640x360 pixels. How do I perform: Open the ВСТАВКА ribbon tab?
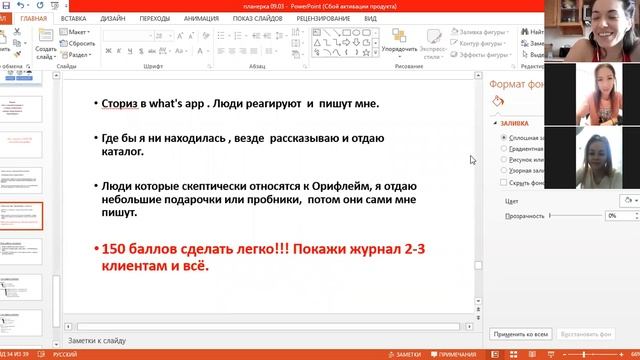pyautogui.click(x=73, y=19)
